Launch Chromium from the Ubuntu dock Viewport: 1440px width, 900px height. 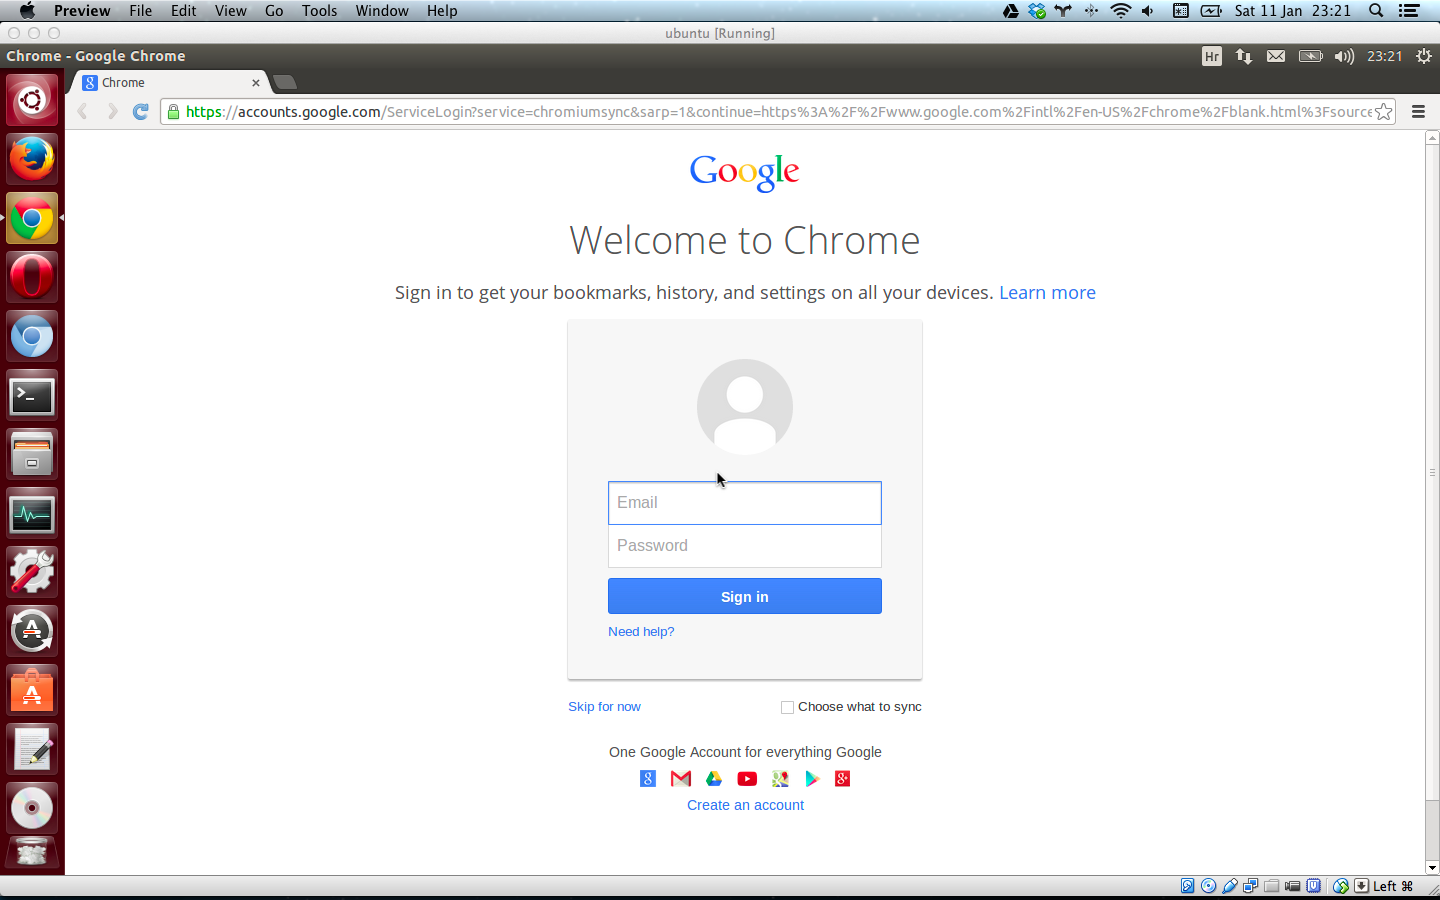[x=32, y=336]
